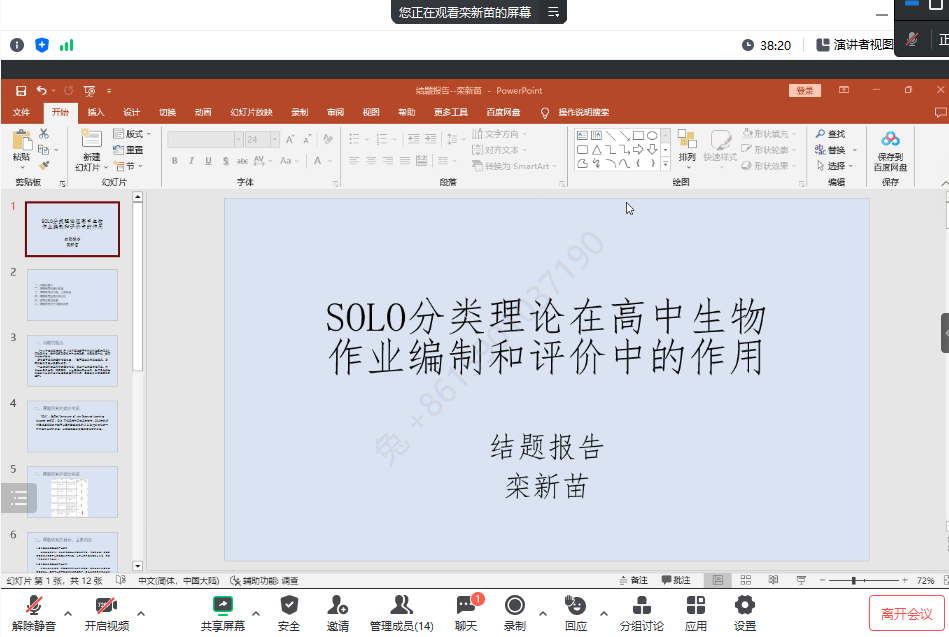Image resolution: width=949 pixels, height=637 pixels.
Task: Turn on the video camera
Action: tap(106, 605)
